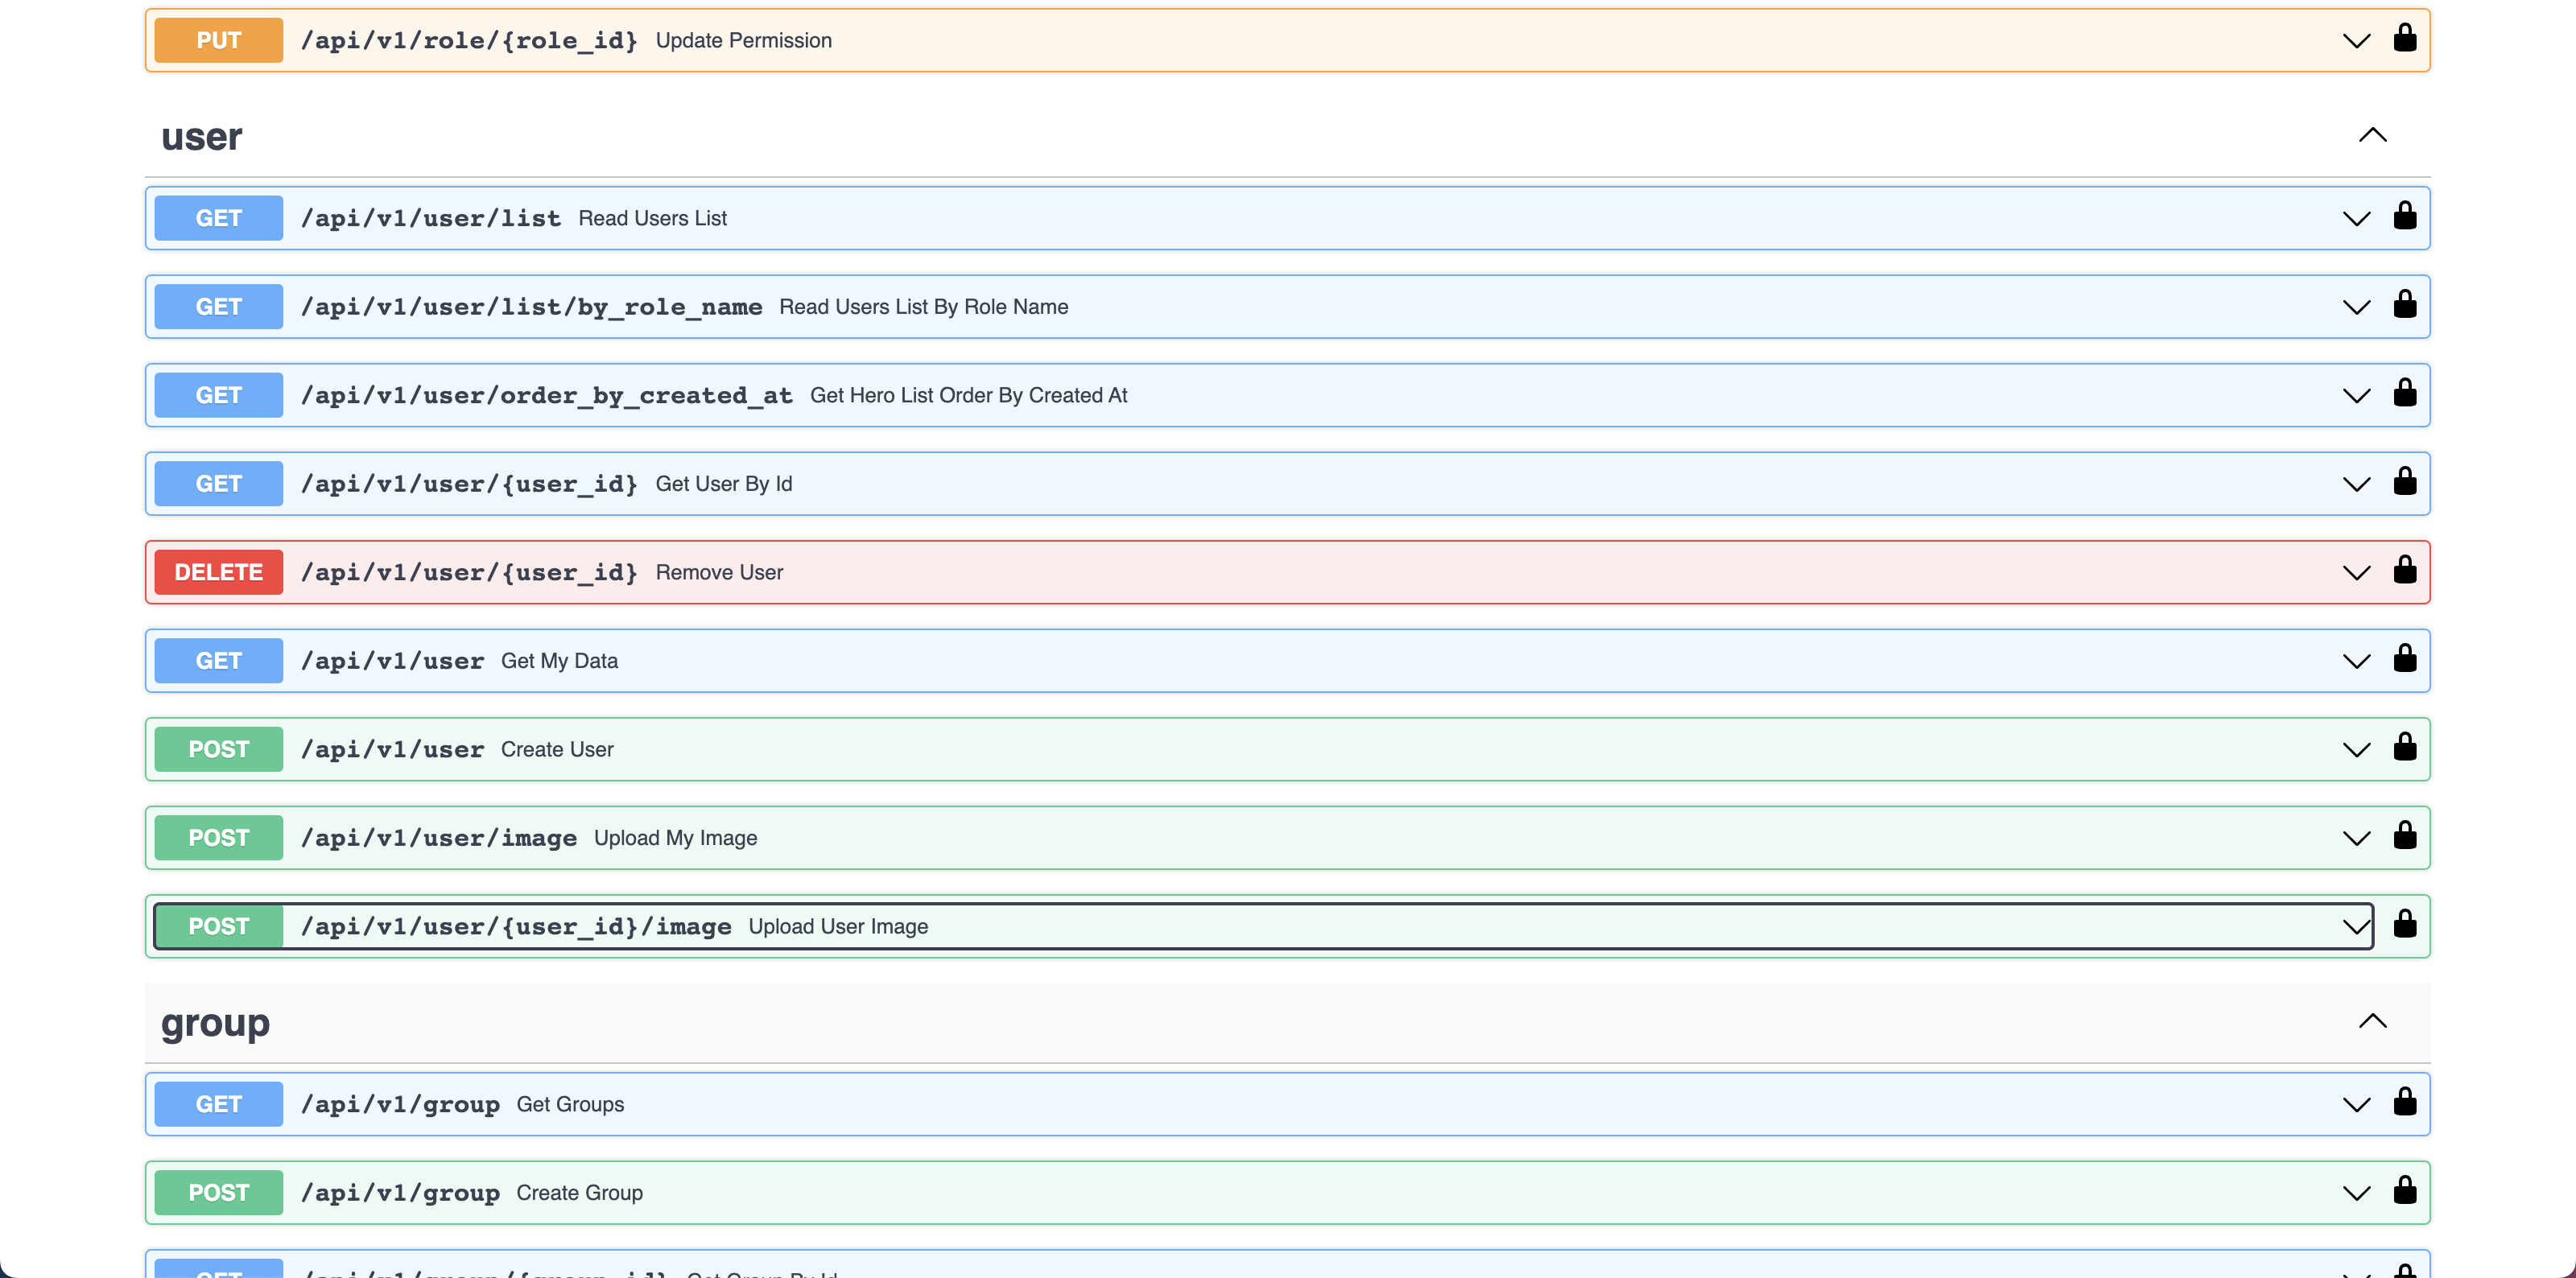Click authorization lock on Create User row

[x=2404, y=747]
